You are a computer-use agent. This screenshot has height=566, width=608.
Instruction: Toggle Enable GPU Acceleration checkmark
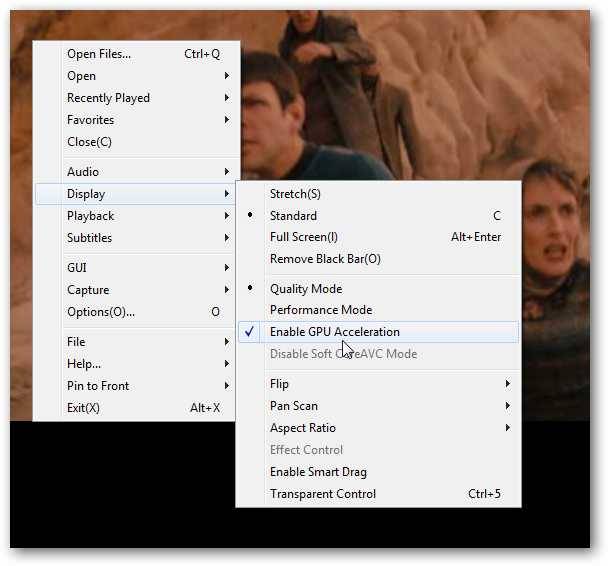[378, 332]
